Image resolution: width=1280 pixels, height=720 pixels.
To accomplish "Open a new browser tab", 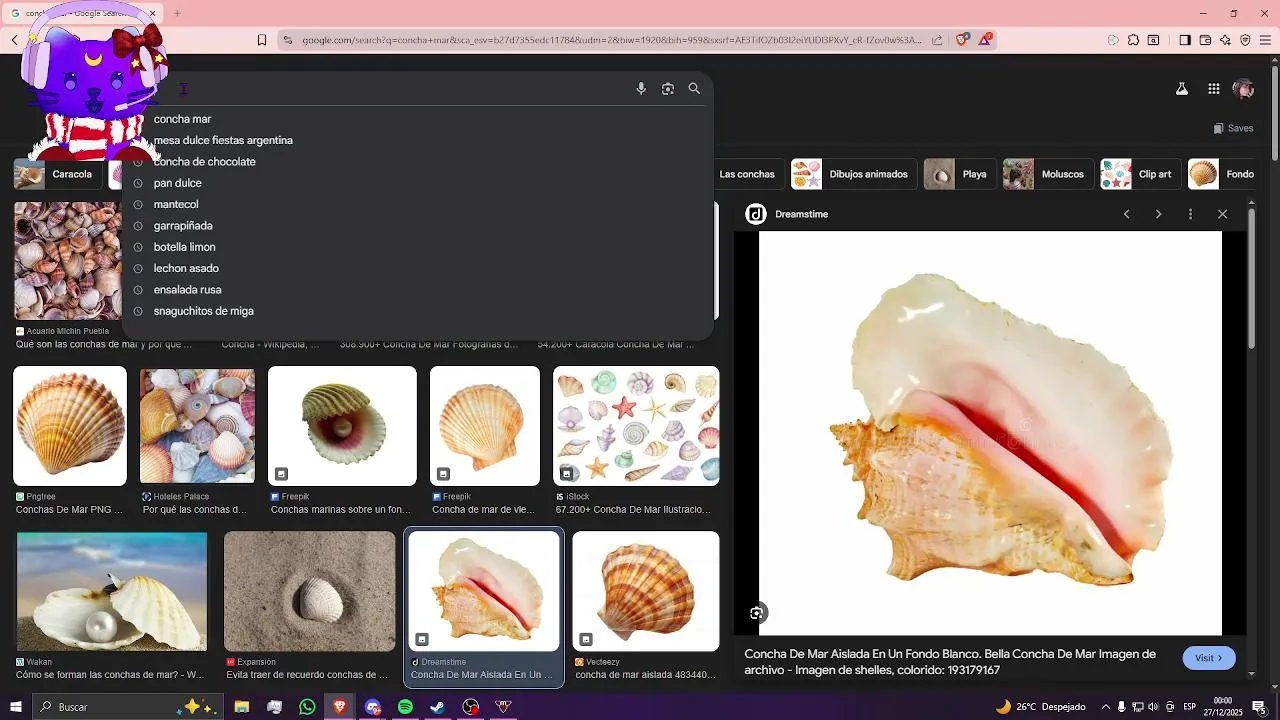I will point(177,13).
